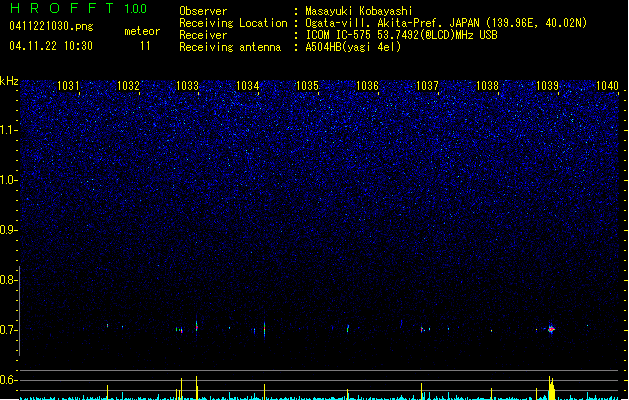Image resolution: width=629 pixels, height=400 pixels.
Task: Click the 0.7 kHz frequency label
Action: (8, 330)
